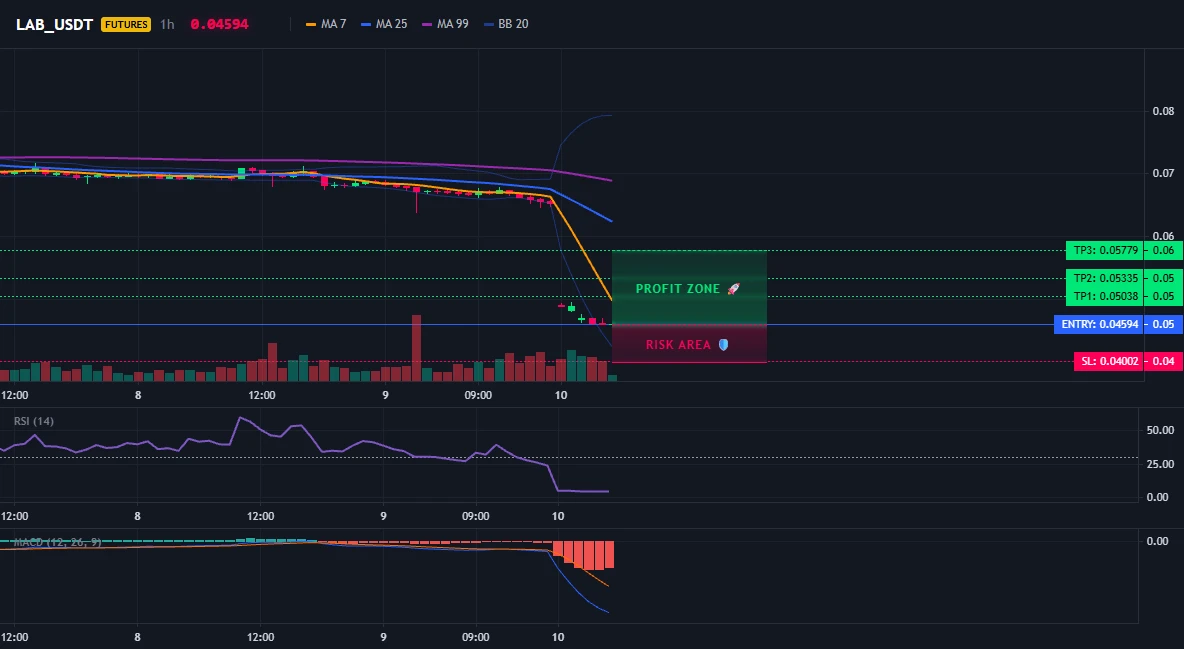Toggle the MA 7 legend item
The image size is (1184, 649).
(326, 24)
